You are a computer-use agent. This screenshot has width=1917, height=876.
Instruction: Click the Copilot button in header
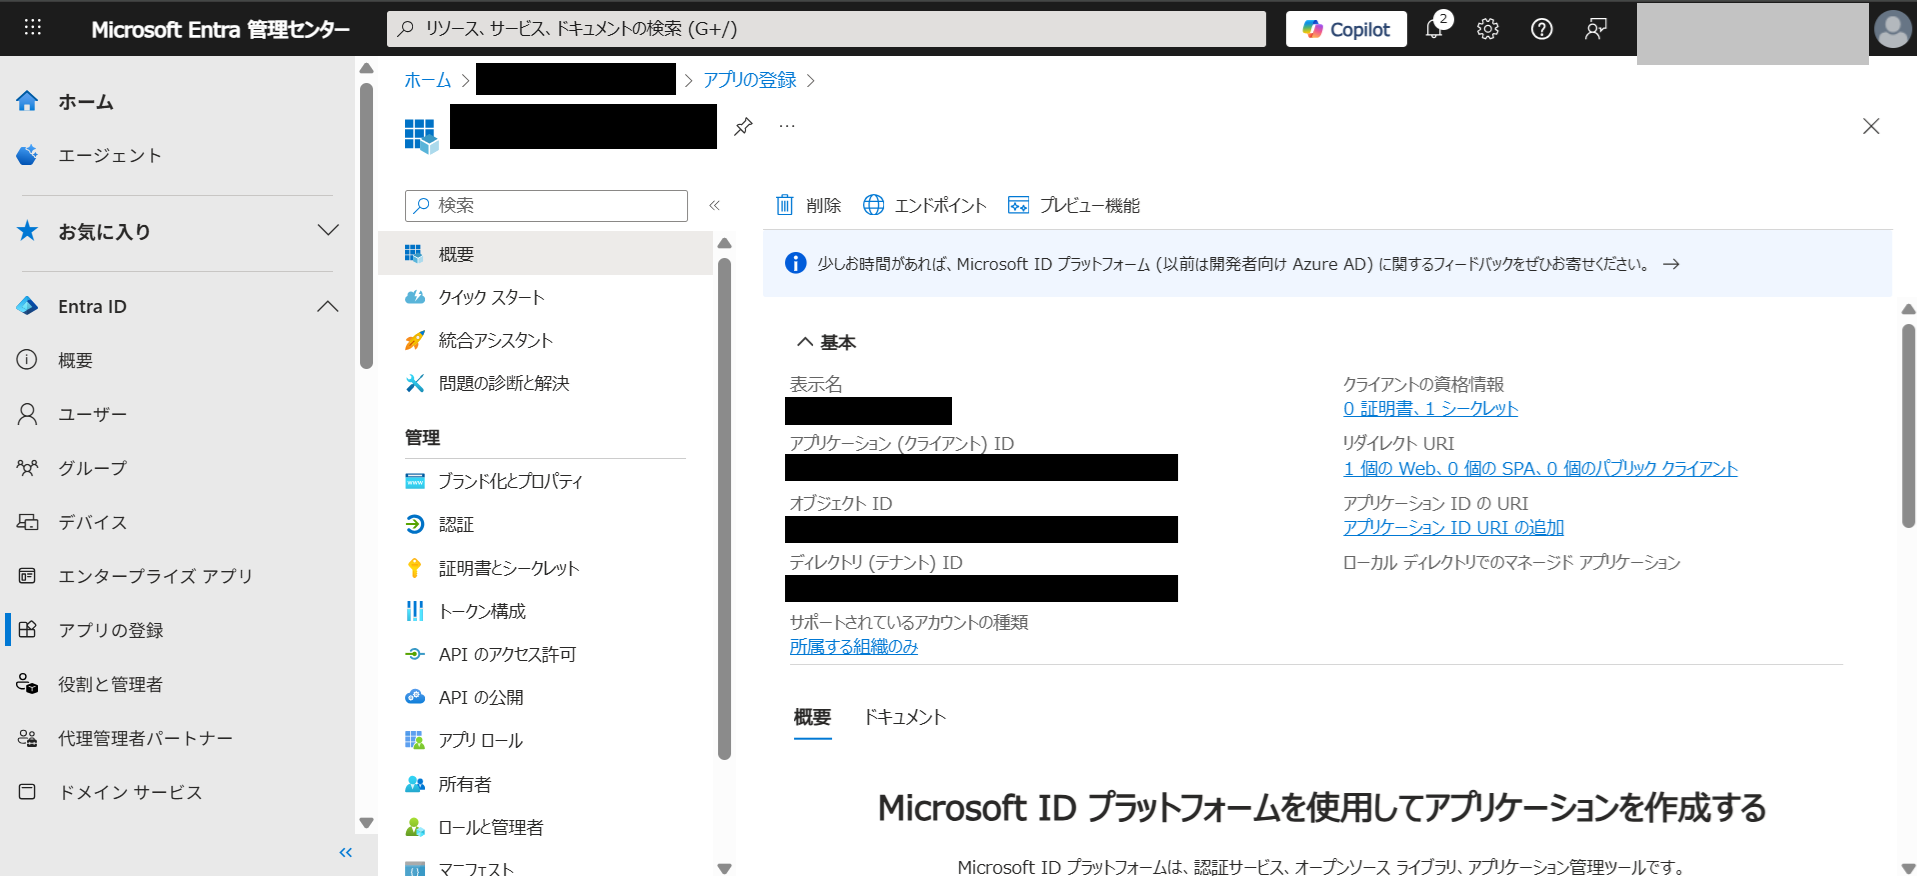pos(1346,29)
